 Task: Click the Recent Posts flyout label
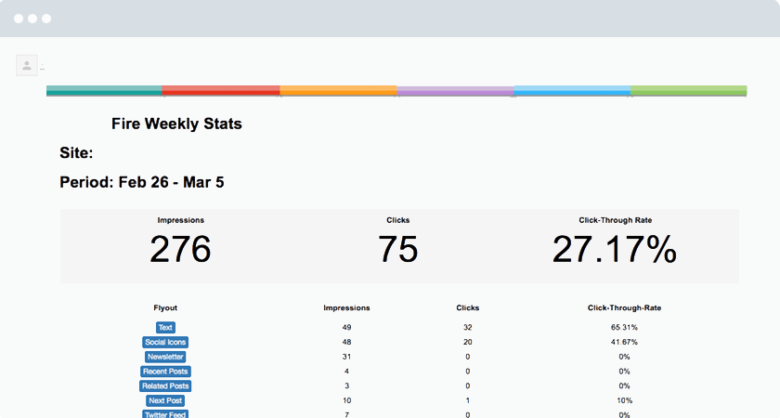pyautogui.click(x=165, y=371)
